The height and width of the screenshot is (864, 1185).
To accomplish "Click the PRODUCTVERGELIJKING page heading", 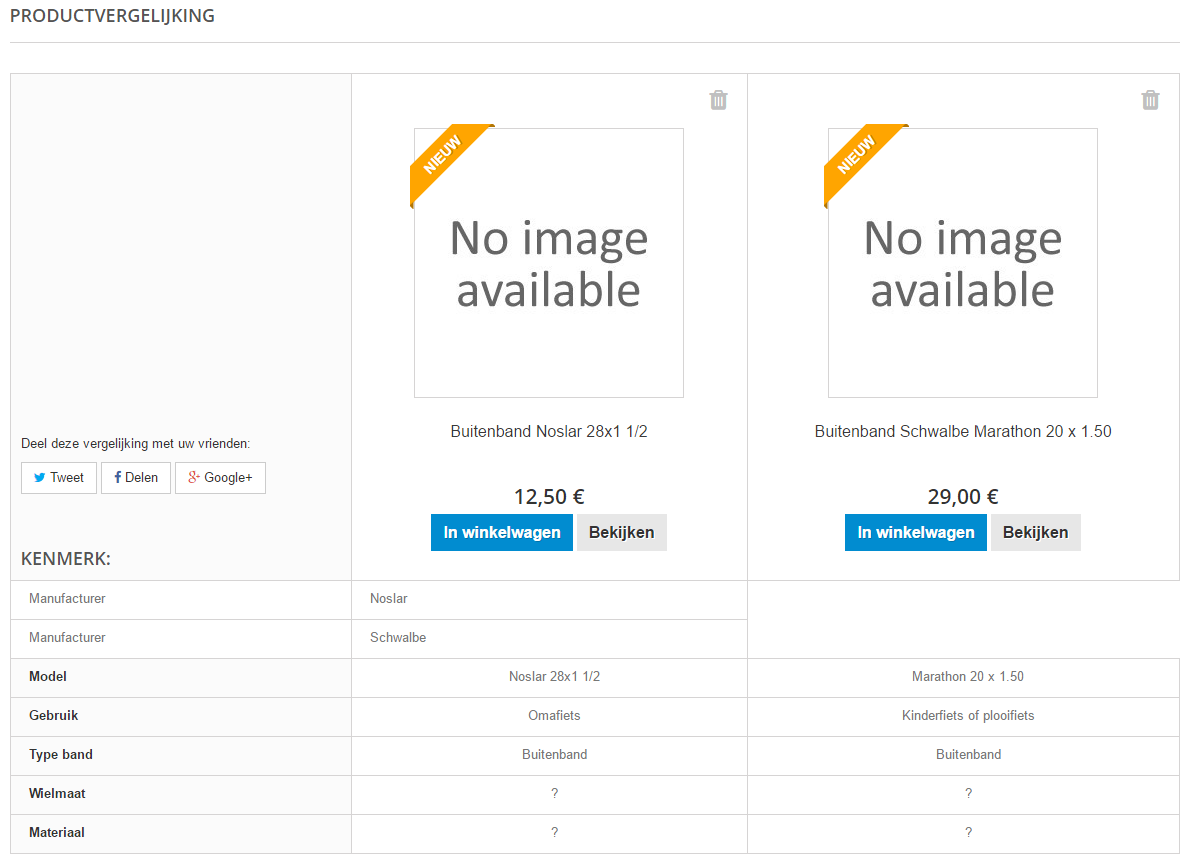I will coord(112,16).
